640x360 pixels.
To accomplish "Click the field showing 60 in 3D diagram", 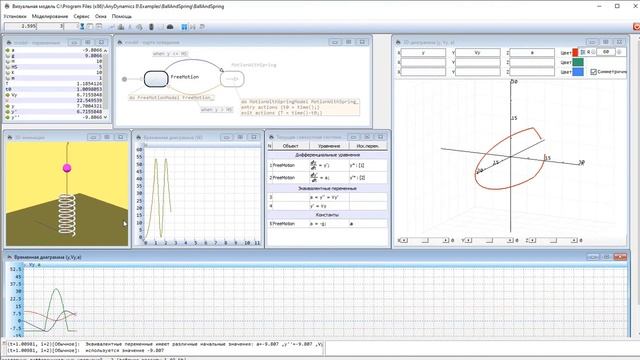I will pyautogui.click(x=606, y=52).
